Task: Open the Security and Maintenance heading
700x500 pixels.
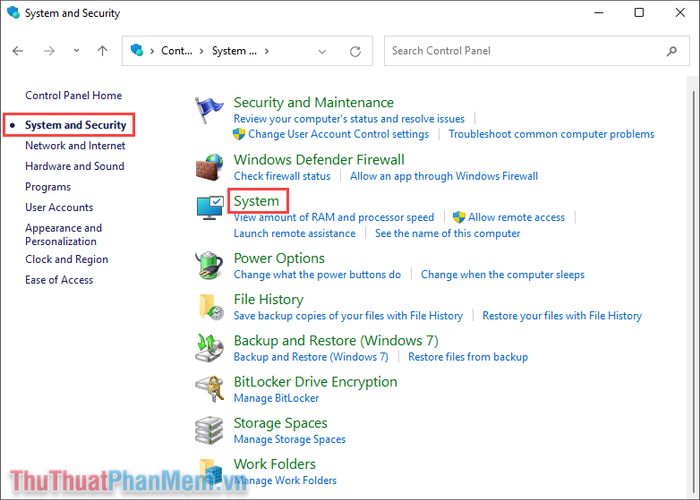Action: (313, 102)
